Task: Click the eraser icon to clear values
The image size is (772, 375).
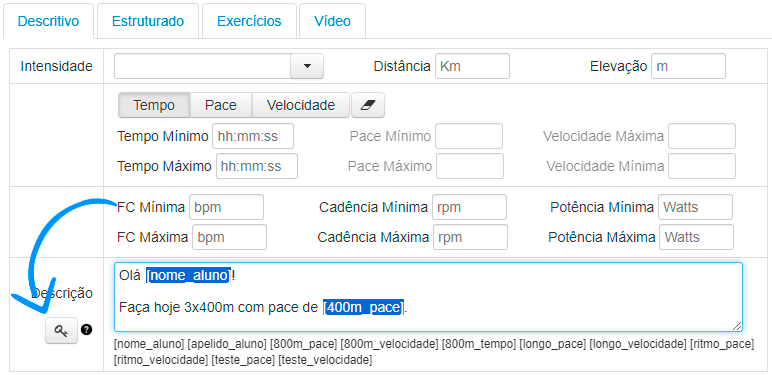Action: coord(368,105)
